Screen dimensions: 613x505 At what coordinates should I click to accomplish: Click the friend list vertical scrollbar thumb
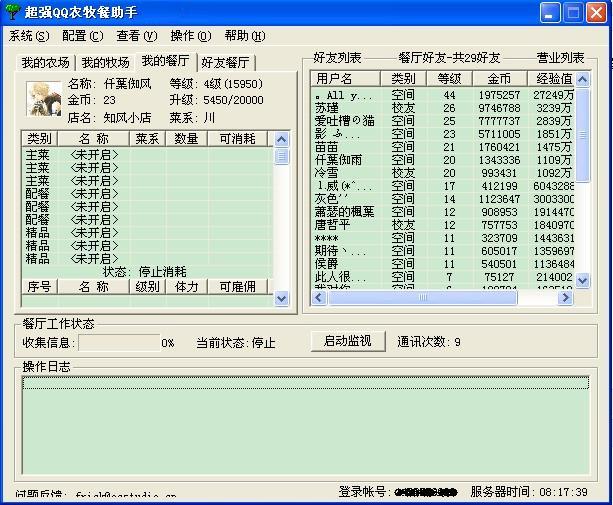(x=583, y=135)
